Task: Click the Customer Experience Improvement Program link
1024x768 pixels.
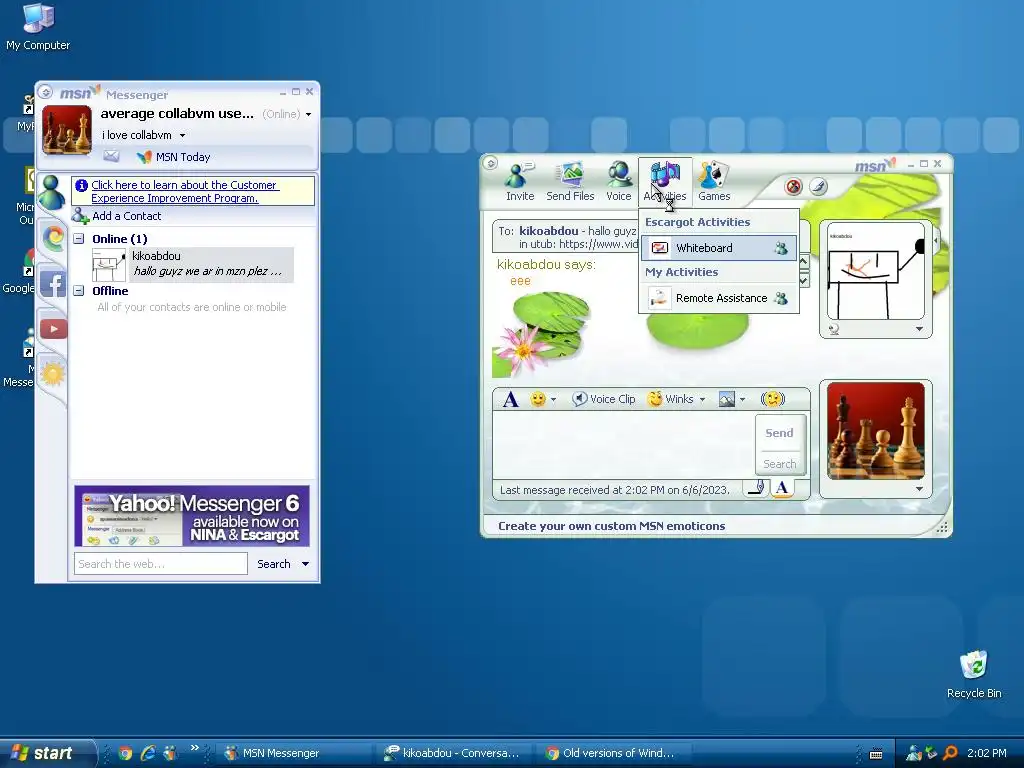Action: [185, 191]
